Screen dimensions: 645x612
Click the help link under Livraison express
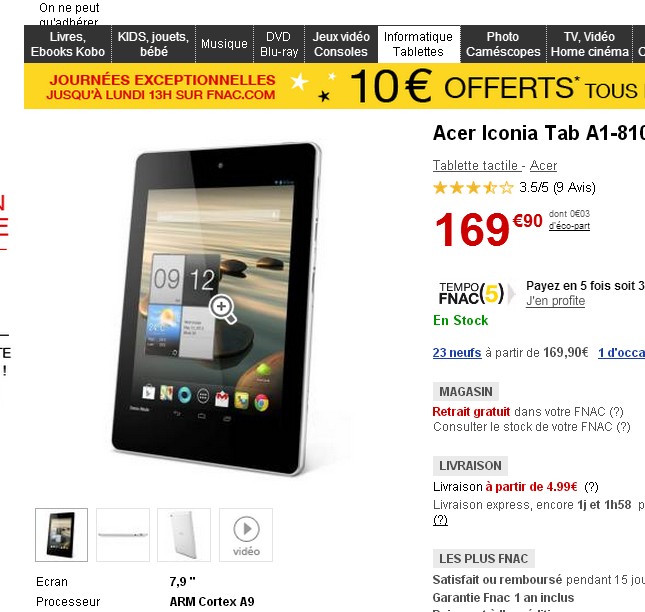point(440,520)
